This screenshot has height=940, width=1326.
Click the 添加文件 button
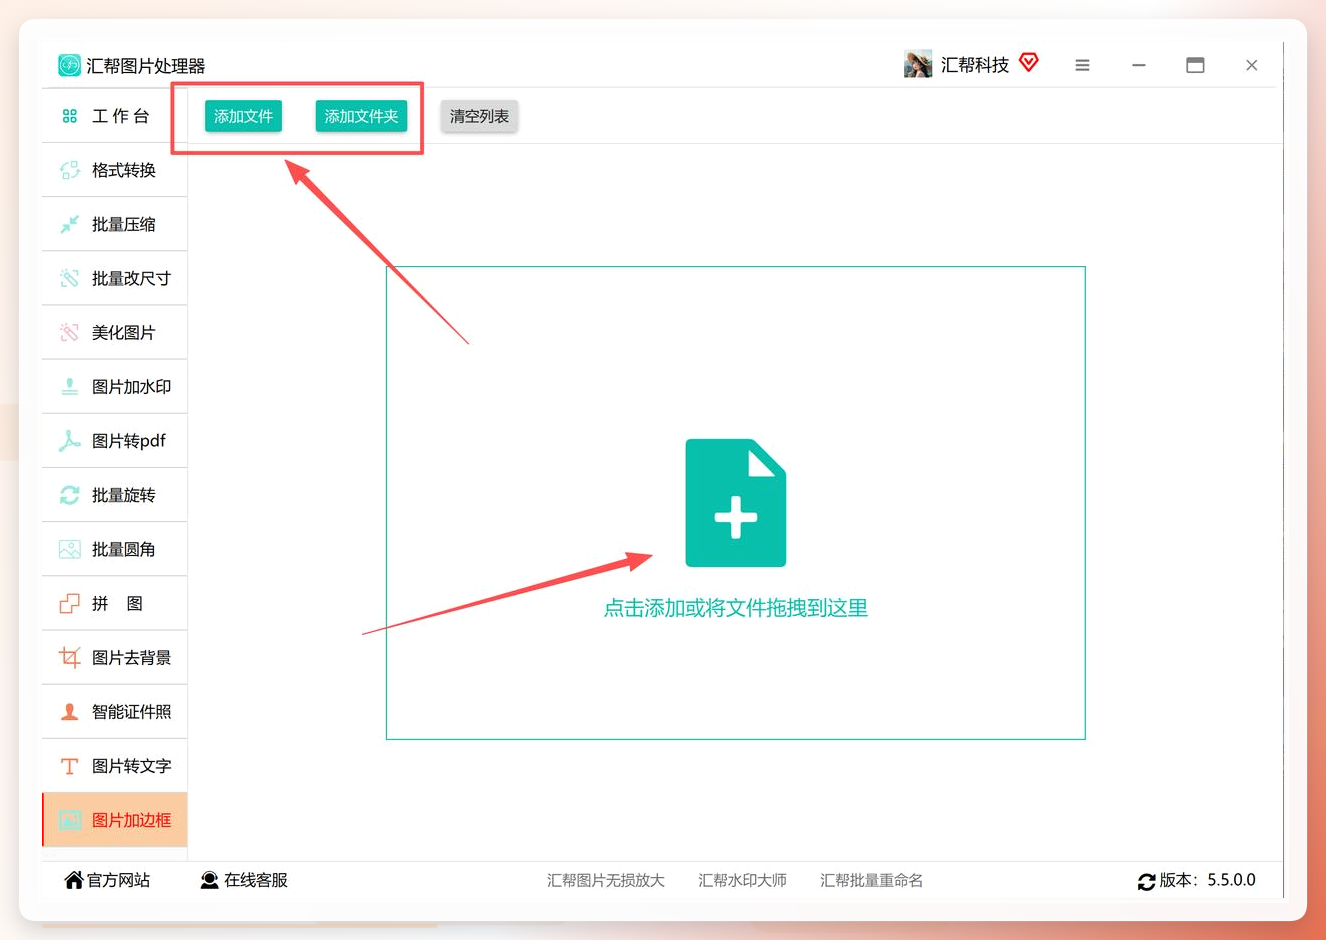pyautogui.click(x=243, y=116)
